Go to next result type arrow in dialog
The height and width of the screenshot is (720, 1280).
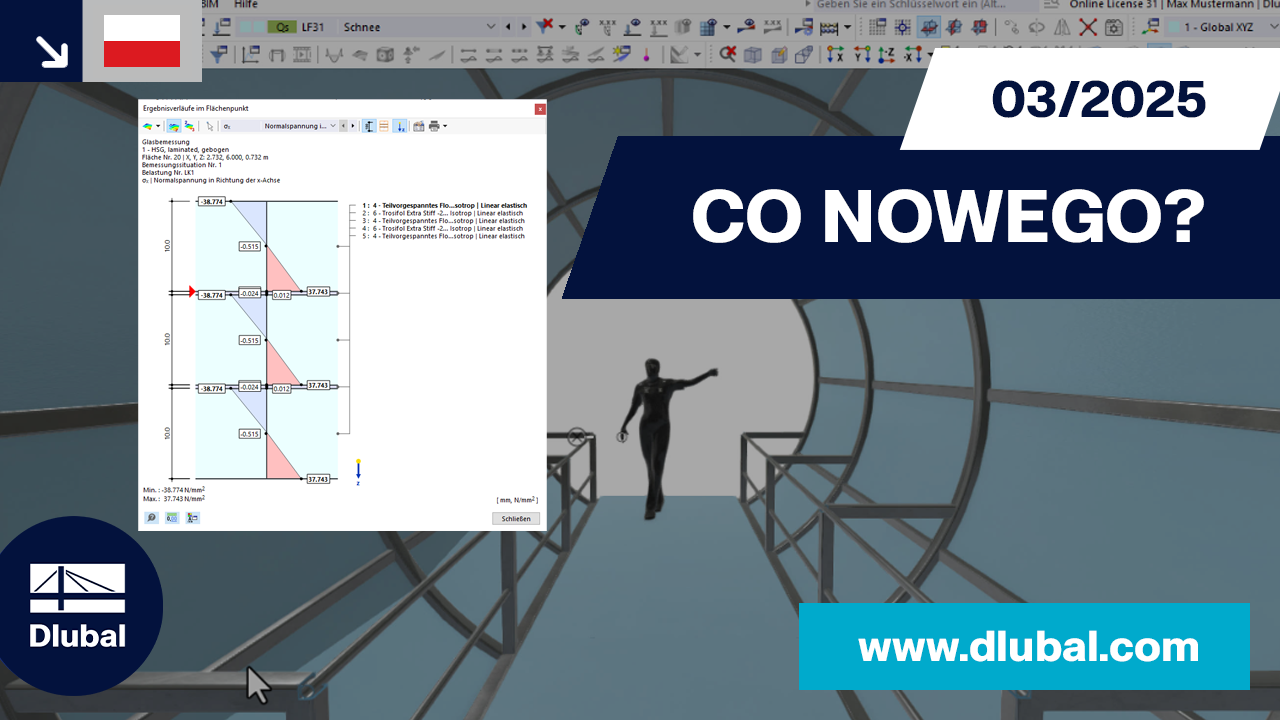point(352,126)
